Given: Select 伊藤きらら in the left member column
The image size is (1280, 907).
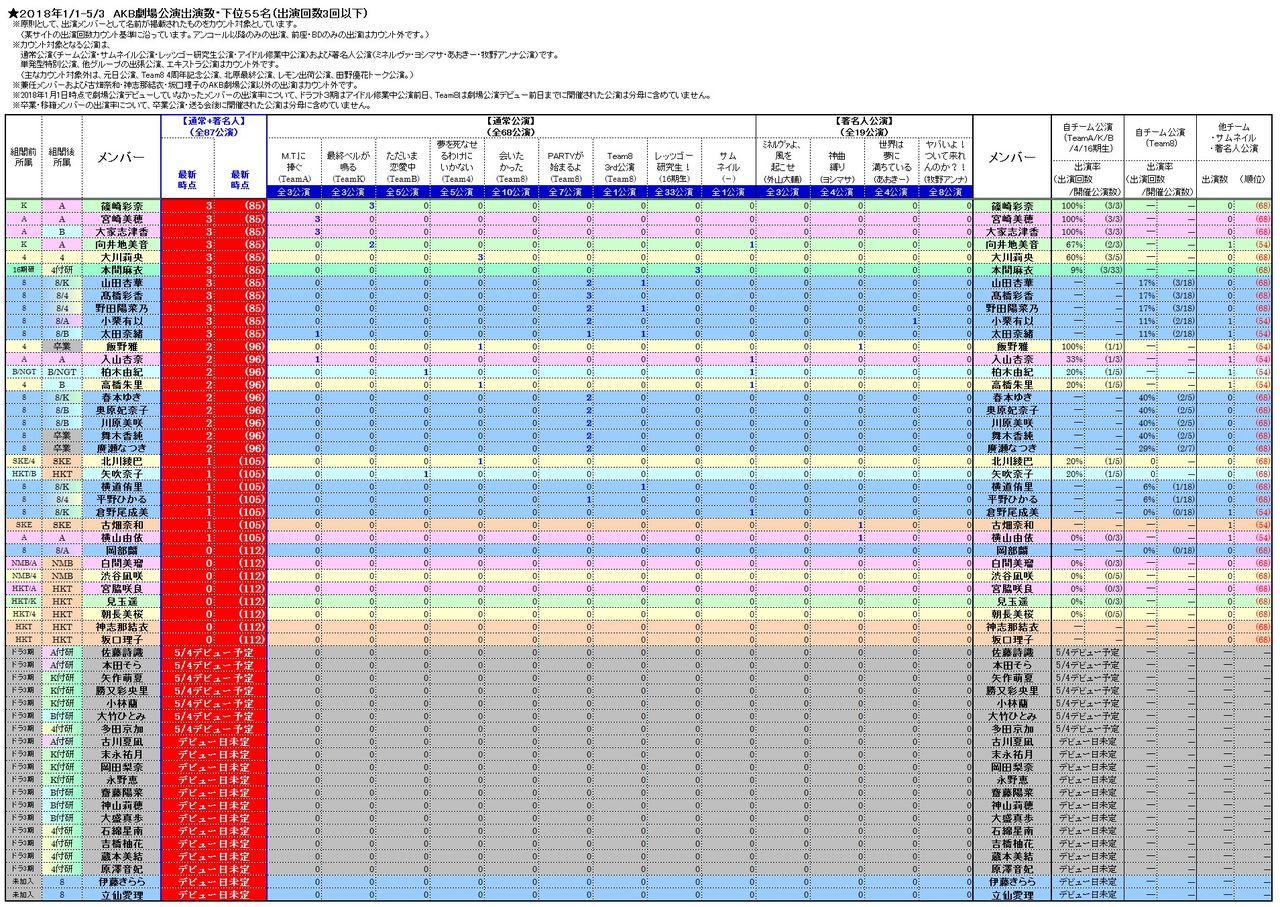Looking at the screenshot, I should (x=121, y=882).
